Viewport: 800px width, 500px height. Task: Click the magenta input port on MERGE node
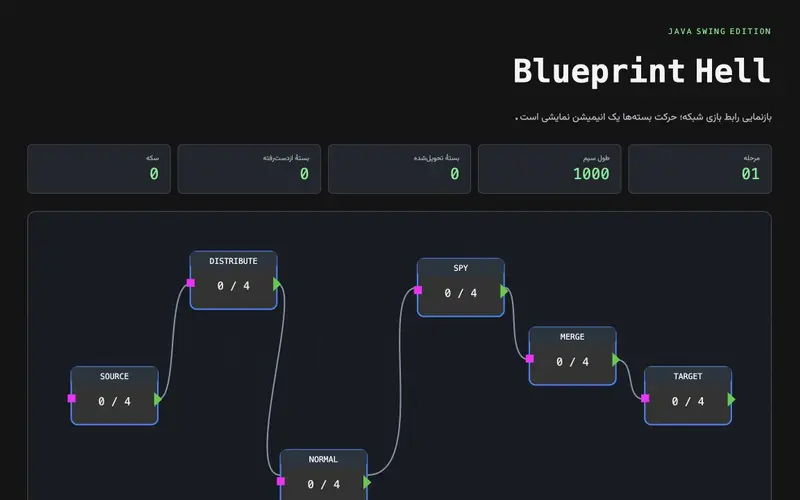530,359
